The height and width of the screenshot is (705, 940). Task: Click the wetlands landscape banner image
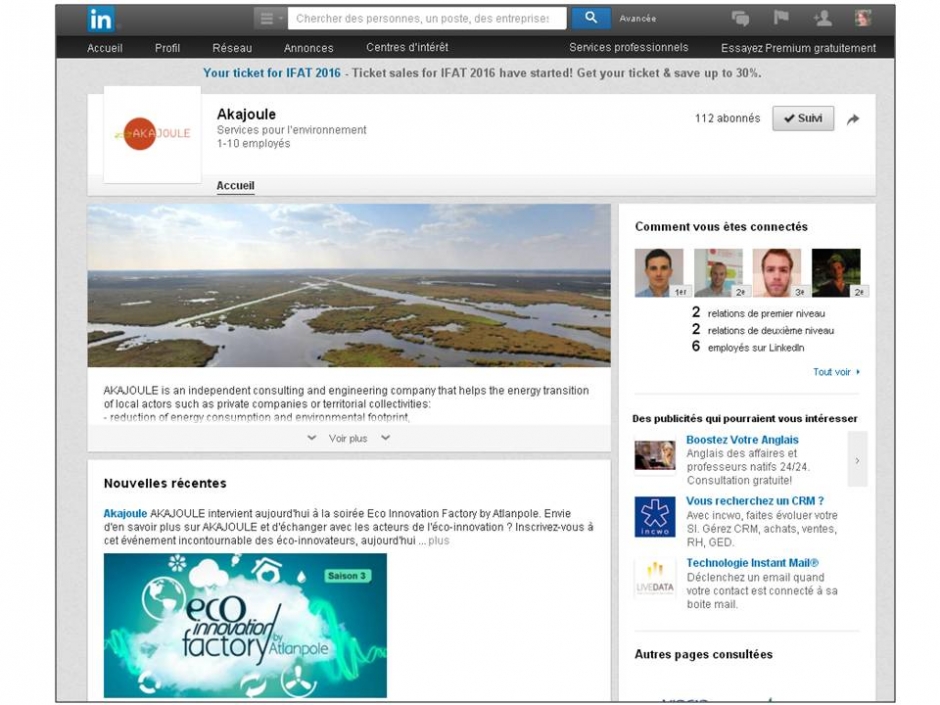click(x=349, y=285)
